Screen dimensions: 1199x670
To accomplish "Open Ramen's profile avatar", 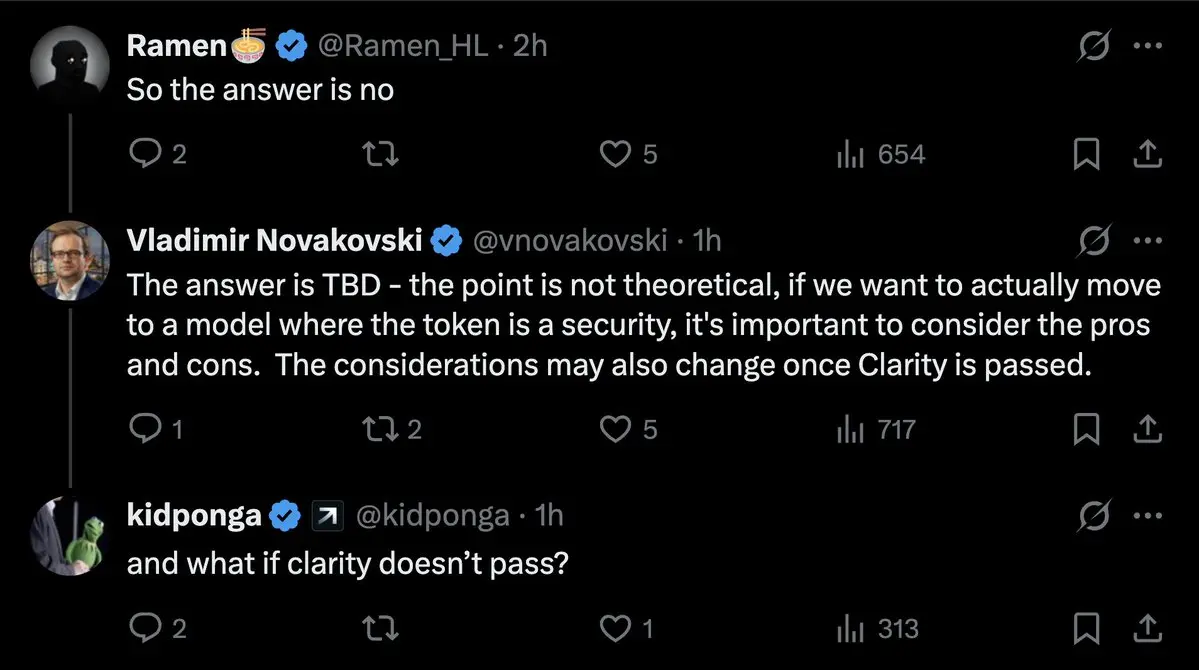I will (x=70, y=65).
